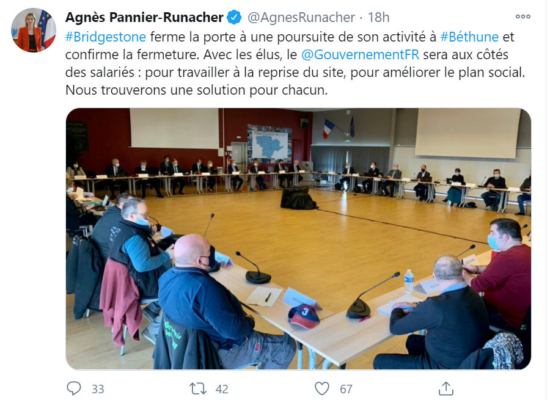Viewport: 550px width, 400px height.
Task: Enlarge the meeting room photo
Action: [x=298, y=239]
